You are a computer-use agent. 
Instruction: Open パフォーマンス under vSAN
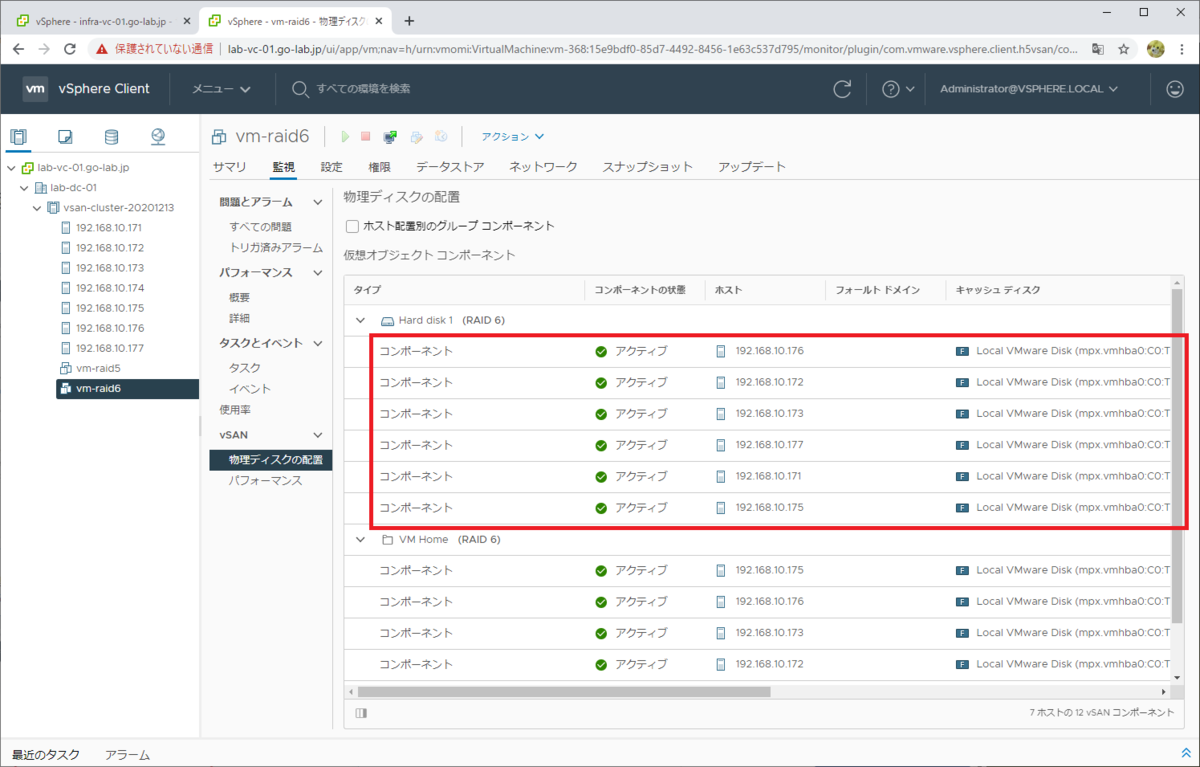265,480
